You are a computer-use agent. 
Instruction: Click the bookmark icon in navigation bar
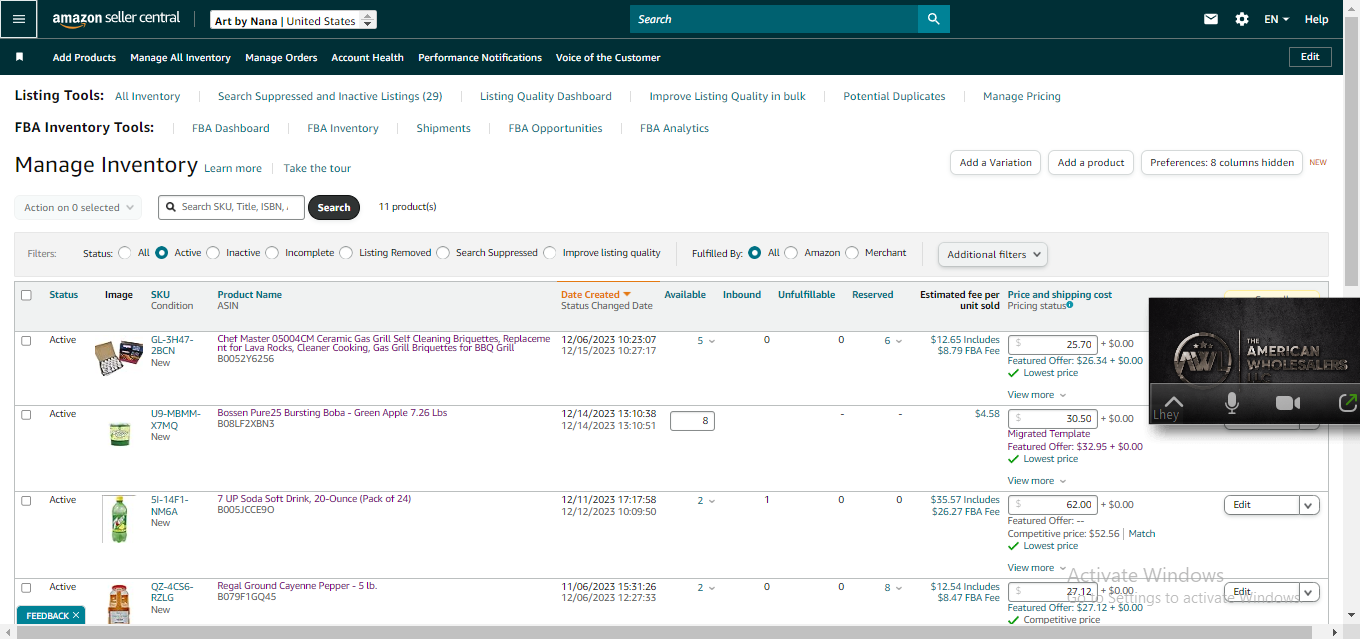tap(19, 57)
